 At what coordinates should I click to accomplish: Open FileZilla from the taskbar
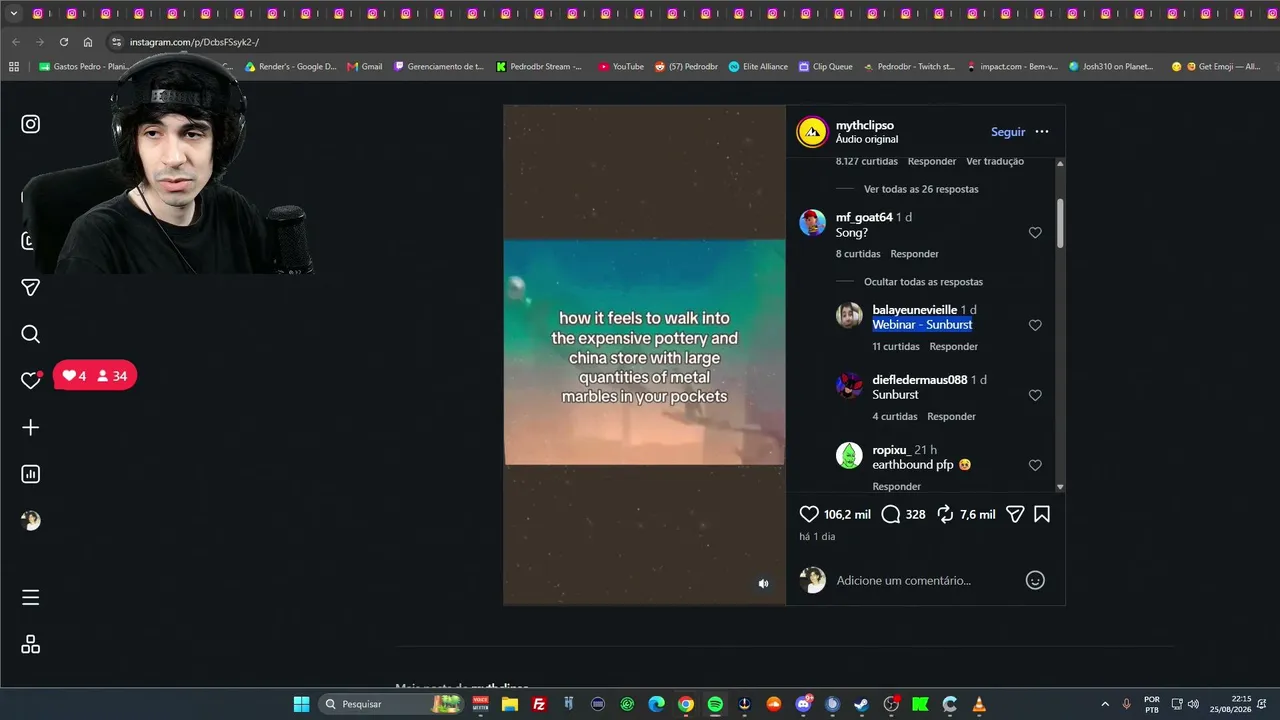tap(539, 704)
